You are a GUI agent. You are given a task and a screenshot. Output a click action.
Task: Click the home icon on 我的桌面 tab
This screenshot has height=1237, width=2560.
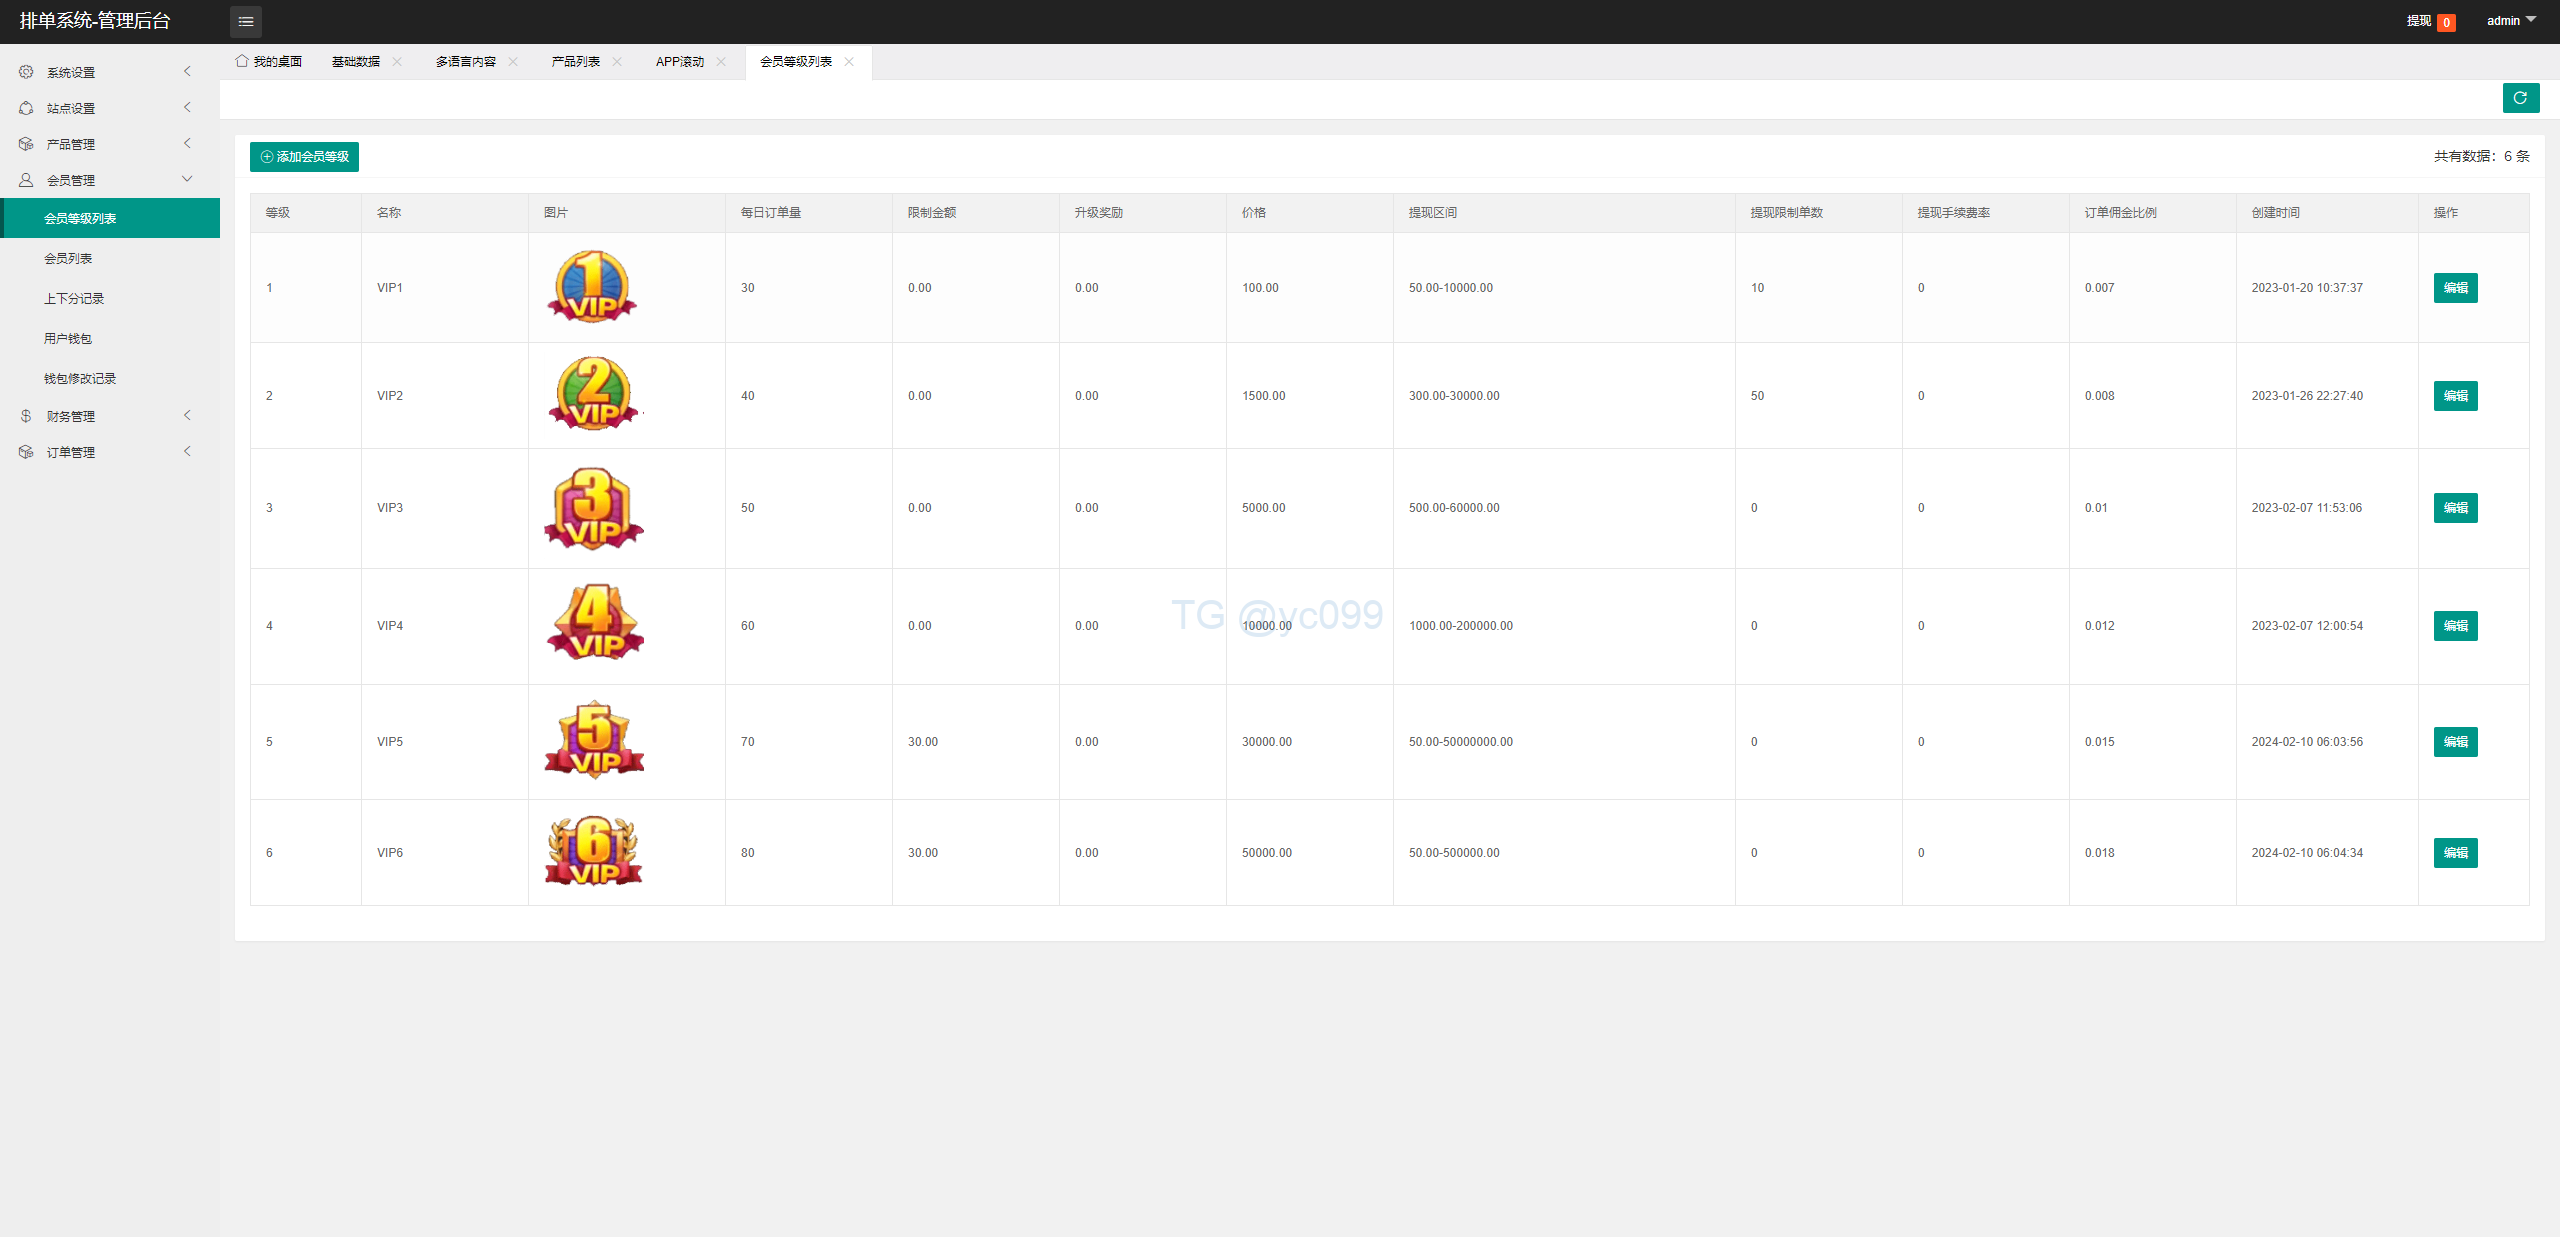(242, 61)
